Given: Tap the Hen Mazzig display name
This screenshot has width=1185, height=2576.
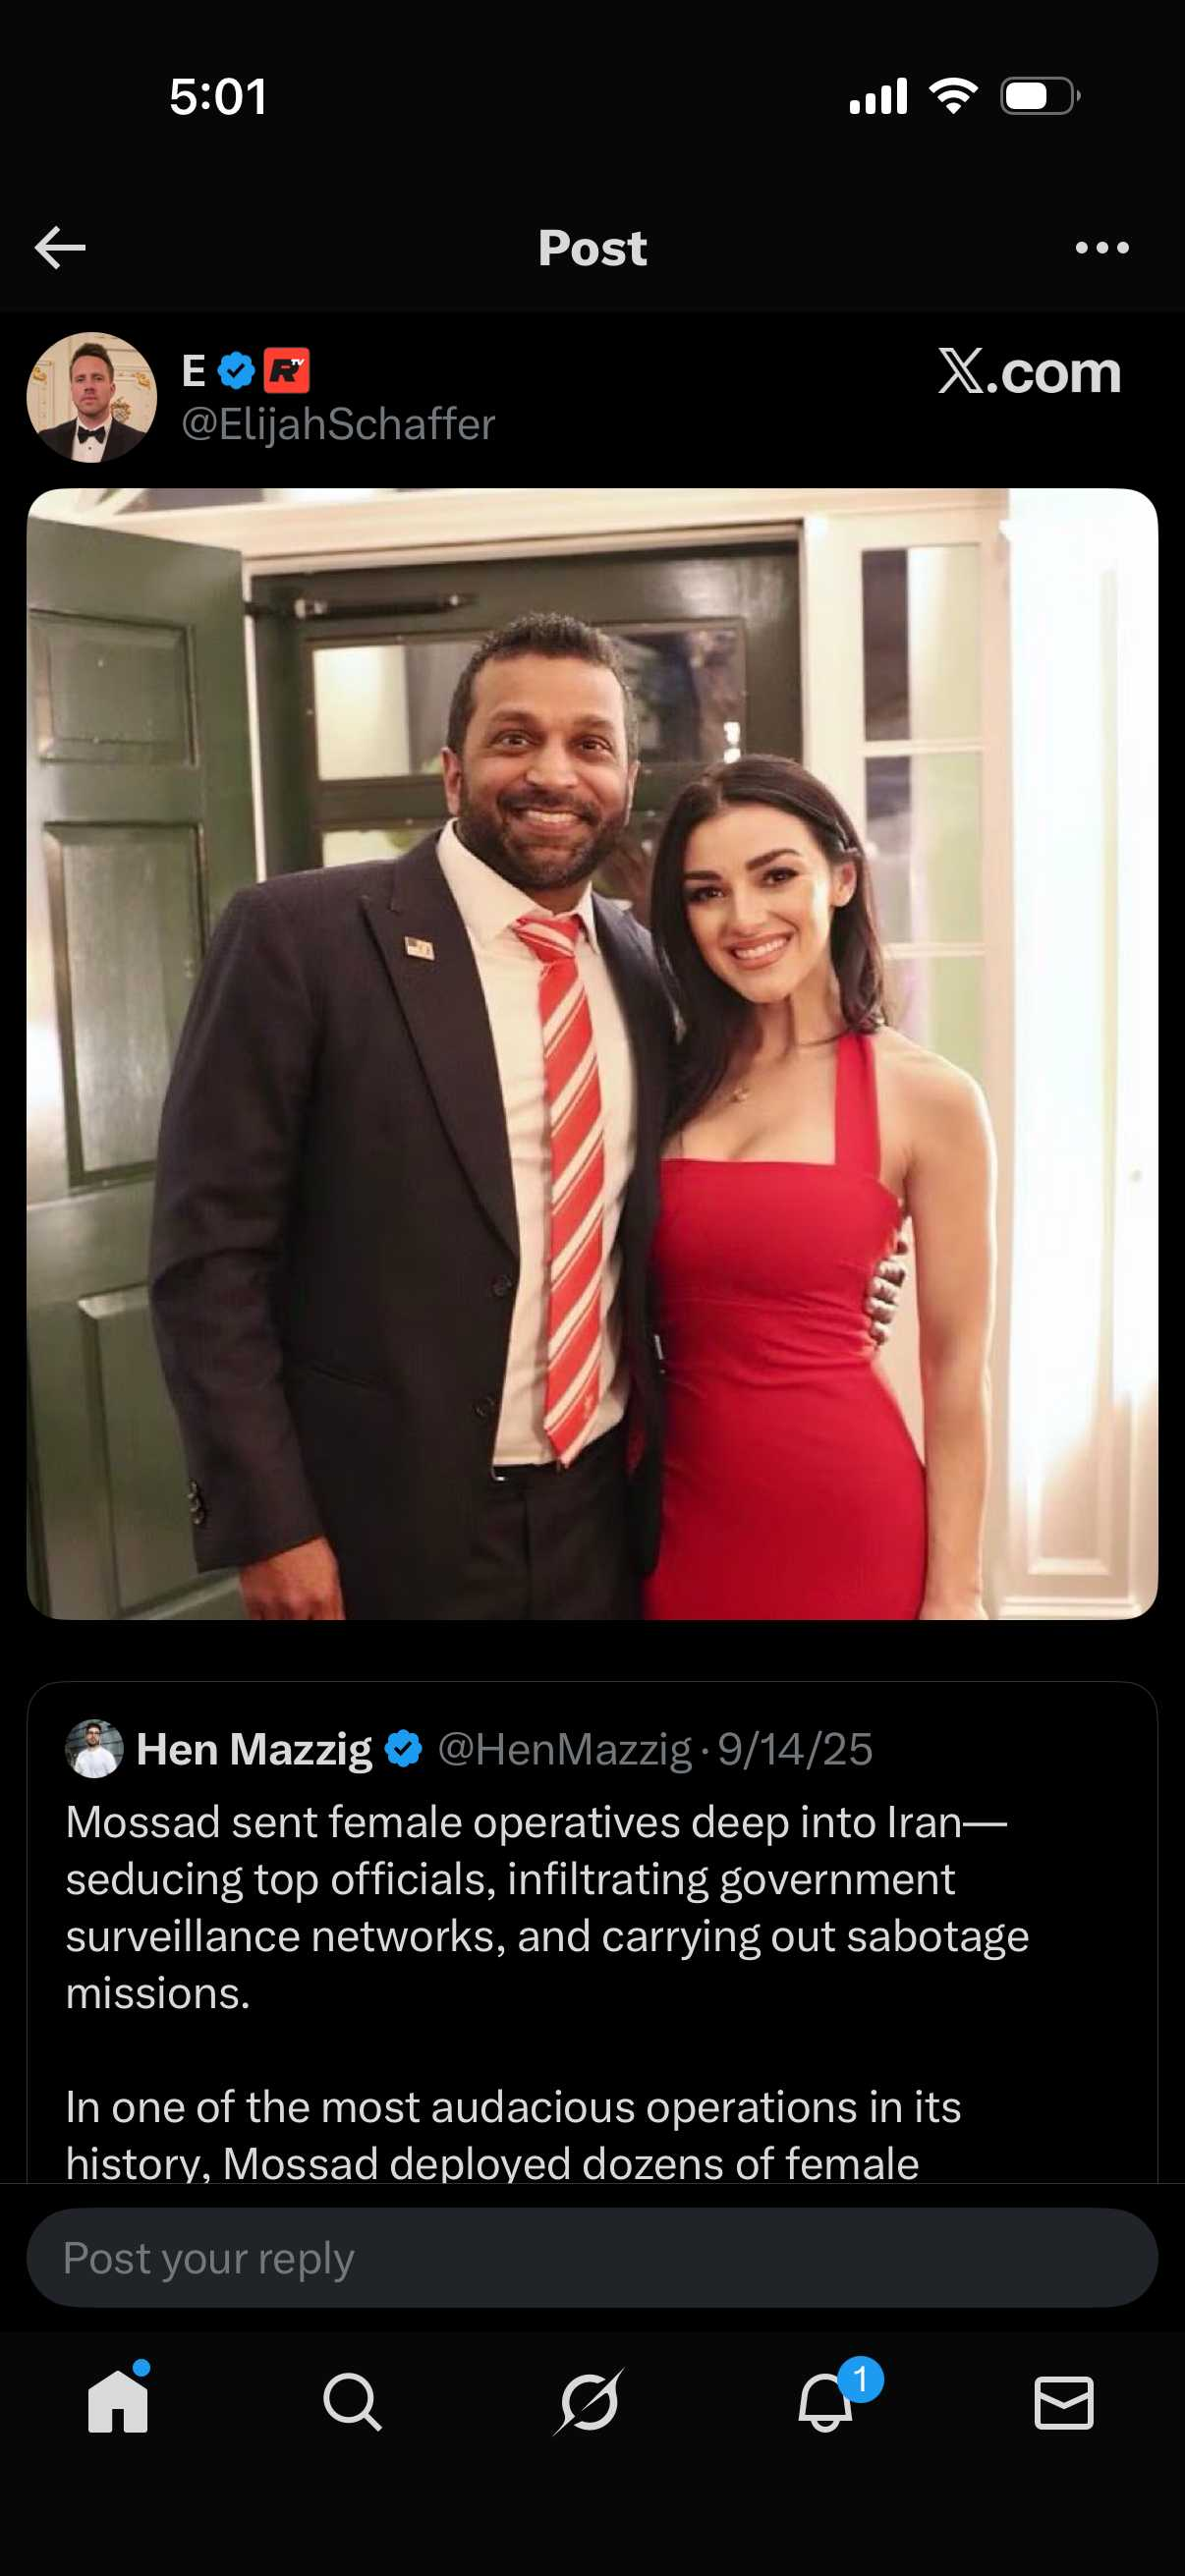Looking at the screenshot, I should coord(254,1750).
